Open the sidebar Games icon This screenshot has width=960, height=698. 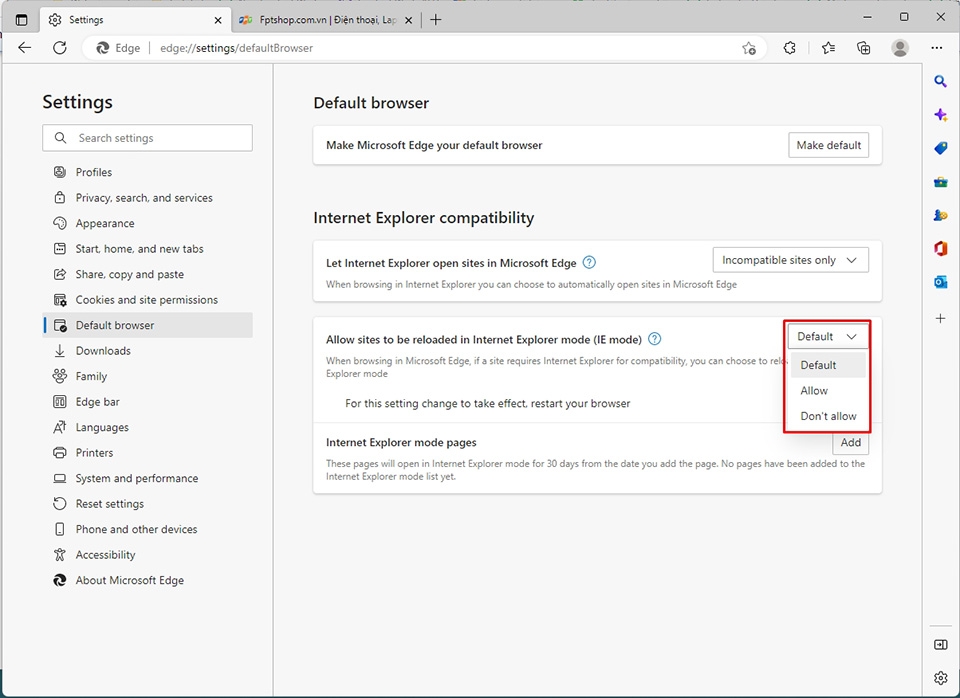coord(940,215)
